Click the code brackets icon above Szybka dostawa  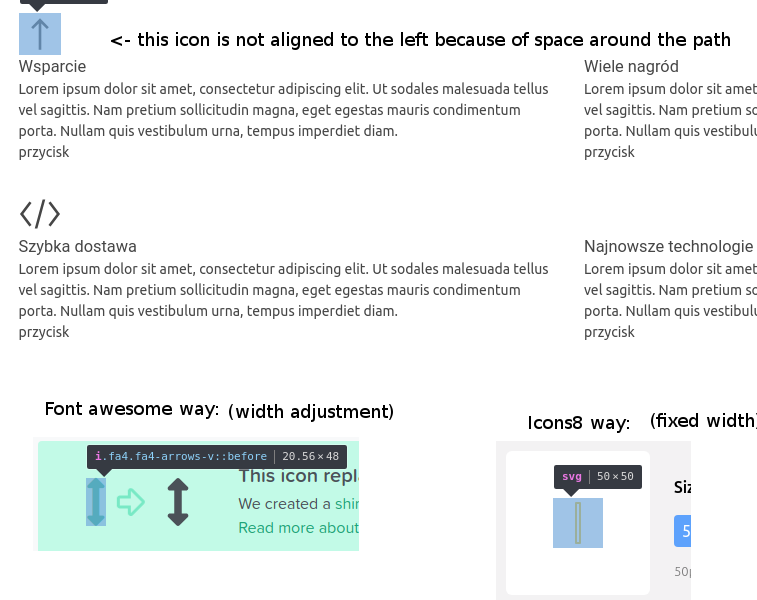pyautogui.click(x=40, y=214)
